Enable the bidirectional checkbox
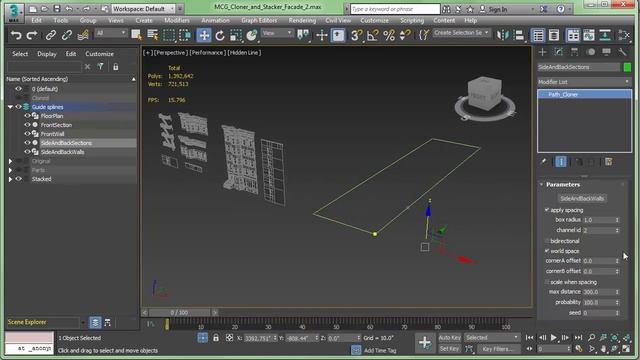This screenshot has width=640, height=360. tap(547, 241)
